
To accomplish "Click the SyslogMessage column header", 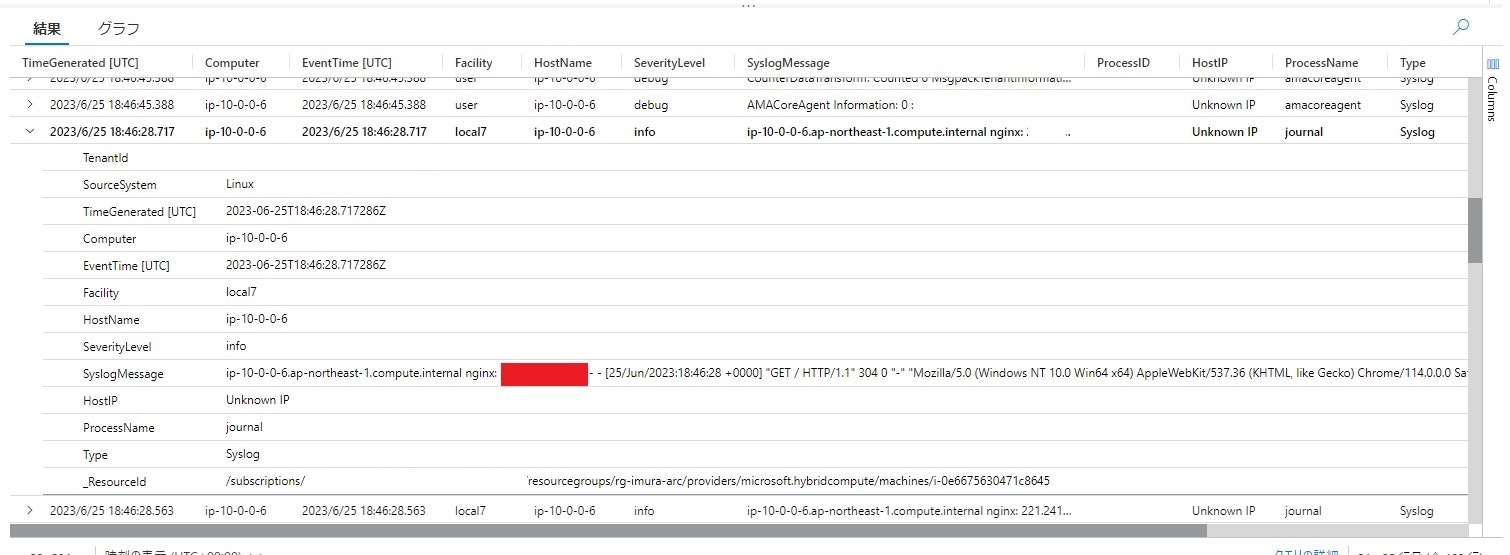I will (x=788, y=62).
